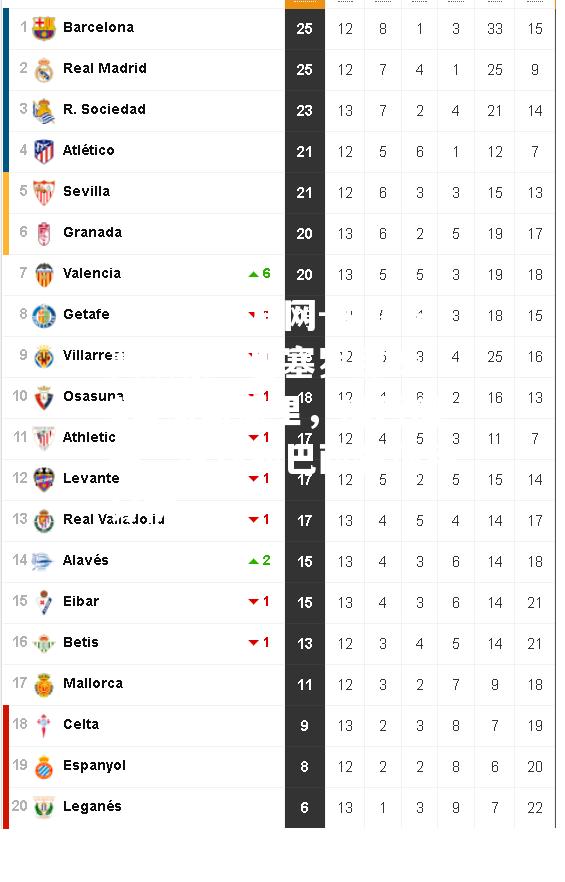The width and height of the screenshot is (565, 882).
Task: Open the Granada team page
Action: (92, 232)
